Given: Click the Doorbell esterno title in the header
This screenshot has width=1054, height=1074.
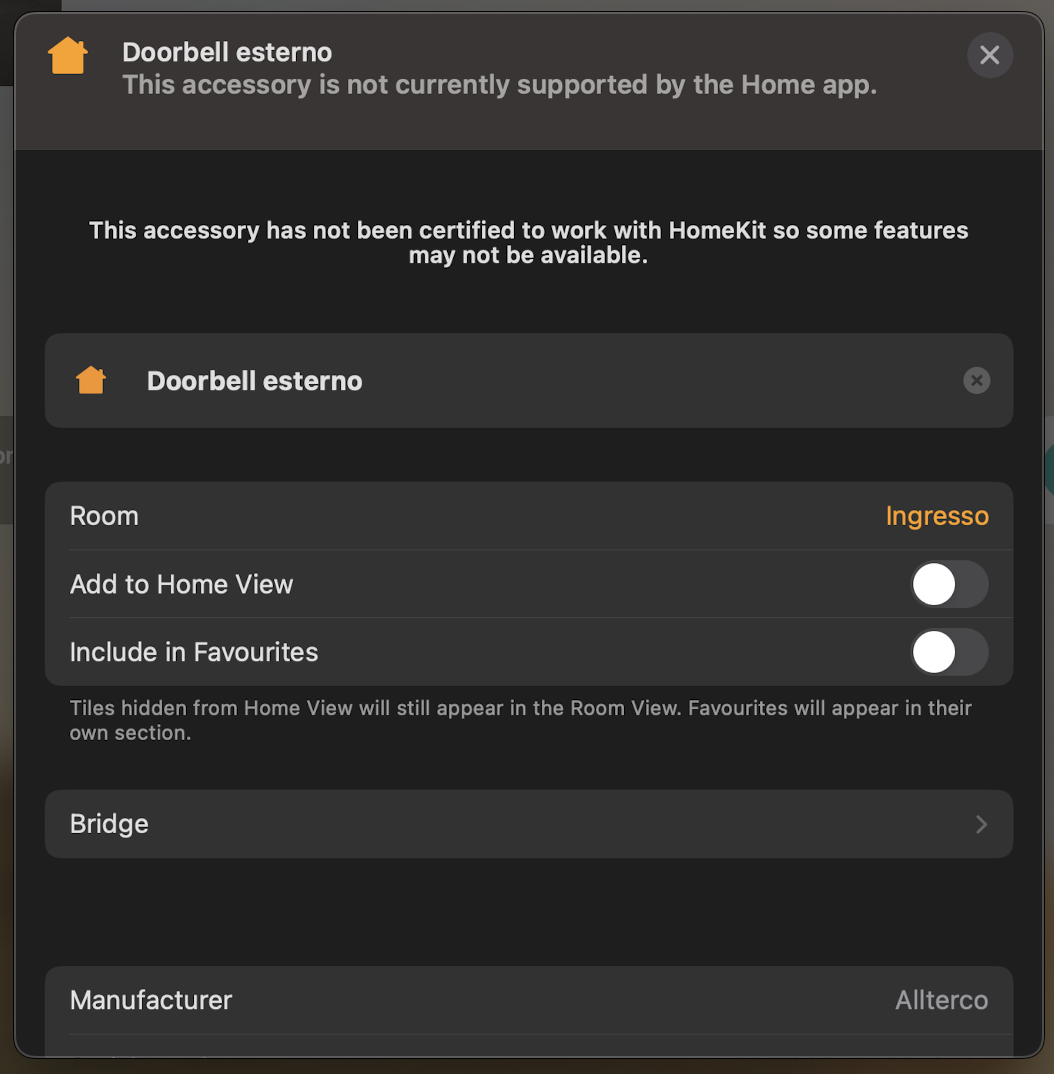Looking at the screenshot, I should pyautogui.click(x=227, y=51).
